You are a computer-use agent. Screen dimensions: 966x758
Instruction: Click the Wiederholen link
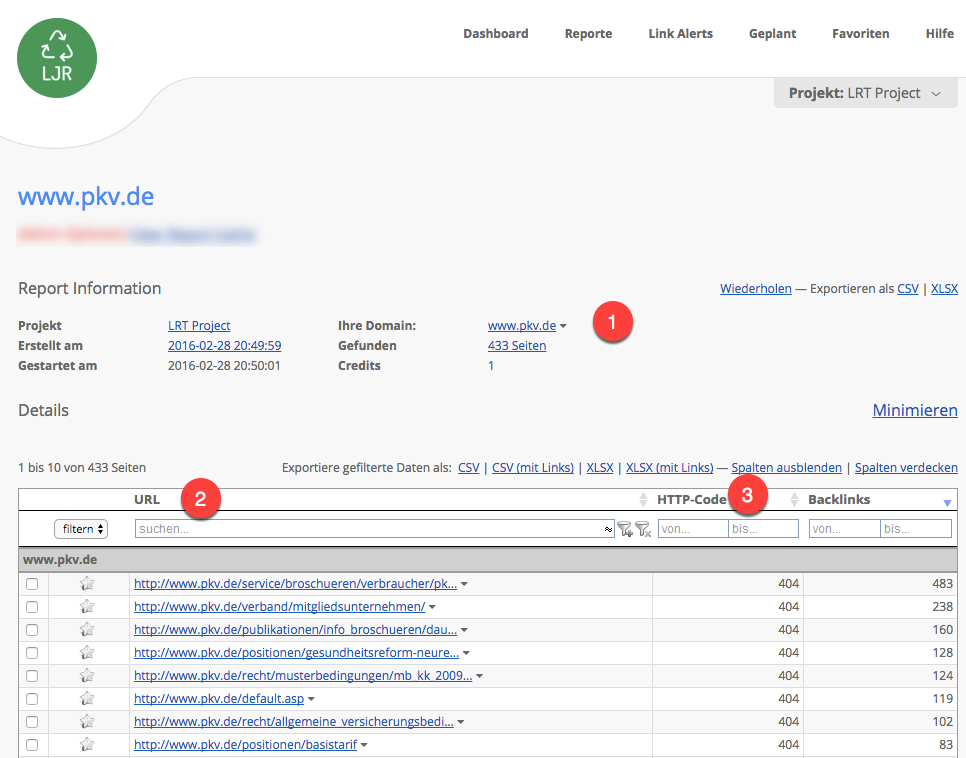[756, 288]
